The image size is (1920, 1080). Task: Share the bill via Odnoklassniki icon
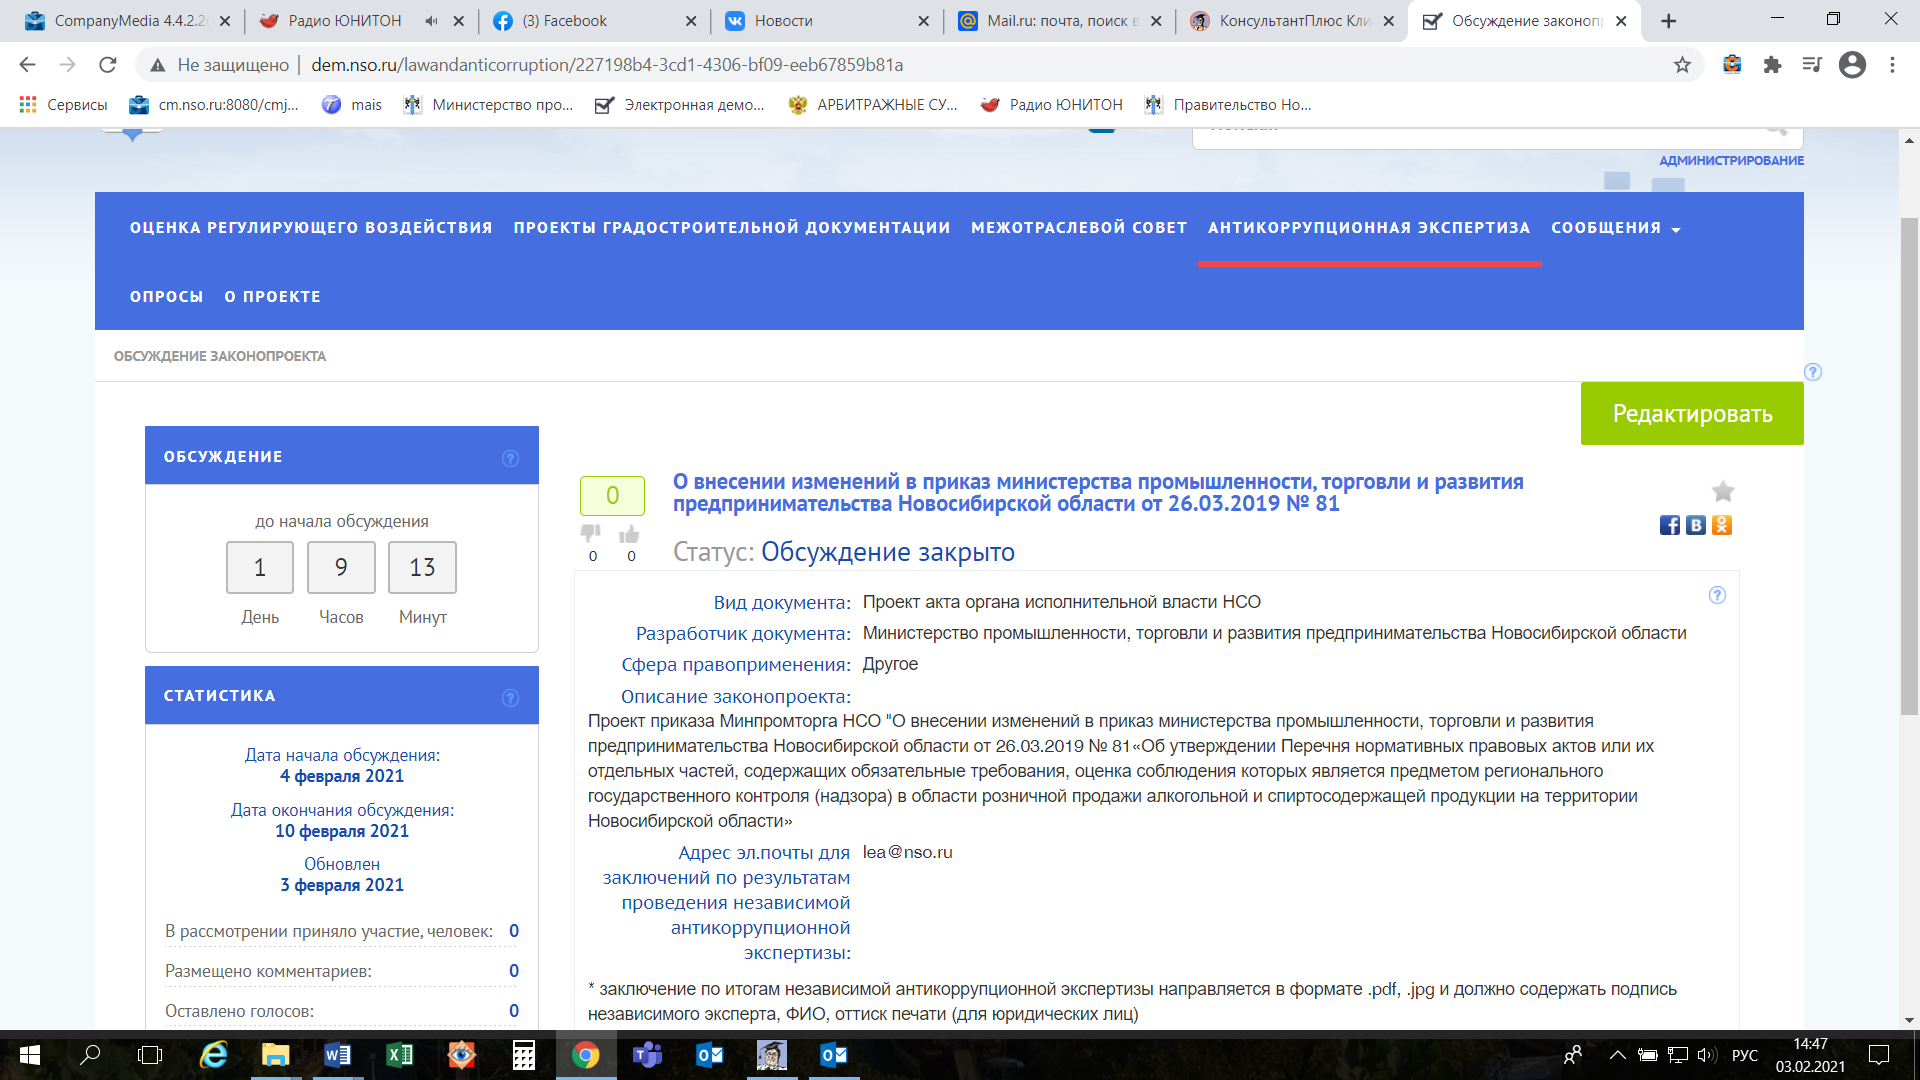(1721, 525)
